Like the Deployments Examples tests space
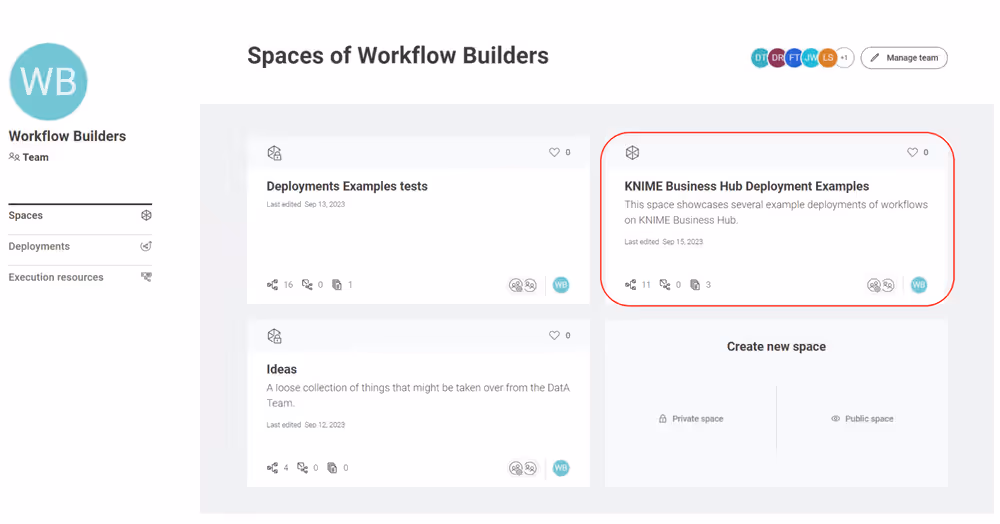Viewport: 1000px width, 524px height. tap(554, 153)
